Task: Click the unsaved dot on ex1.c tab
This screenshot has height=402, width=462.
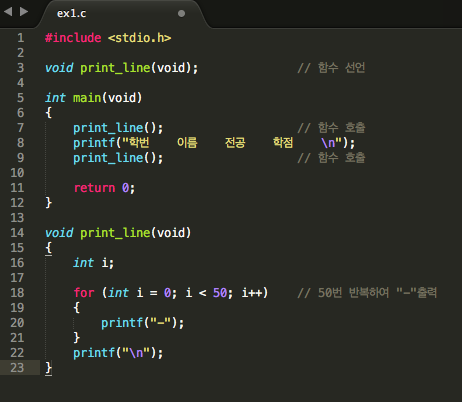Action: pyautogui.click(x=181, y=13)
